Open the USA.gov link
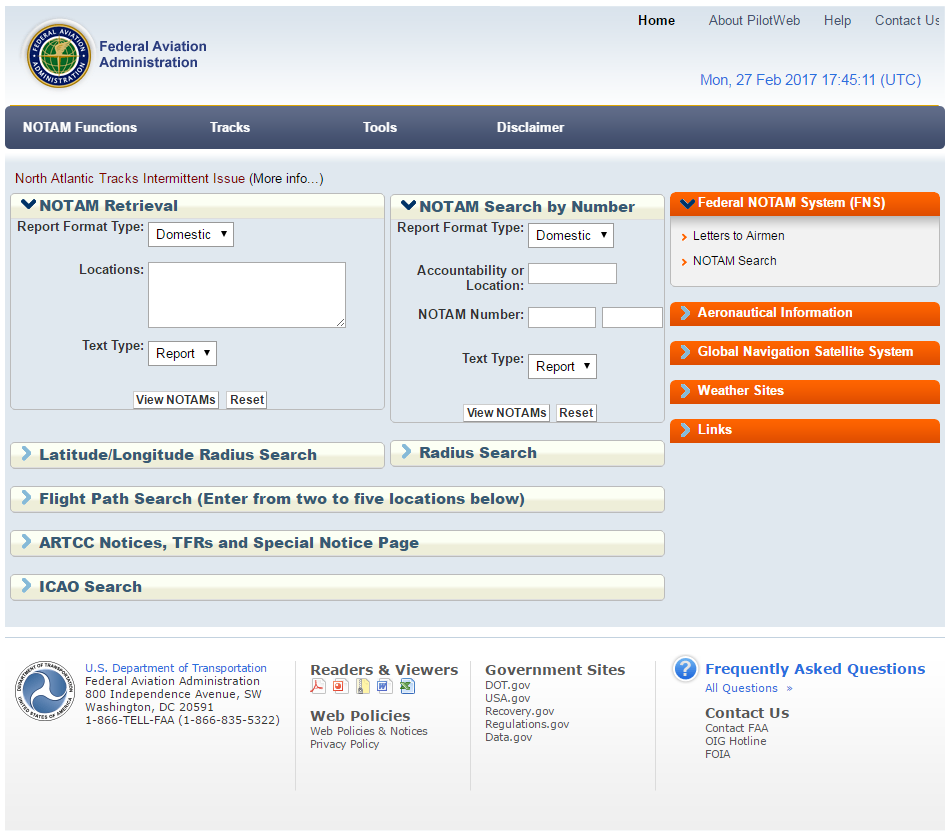 coord(508,698)
